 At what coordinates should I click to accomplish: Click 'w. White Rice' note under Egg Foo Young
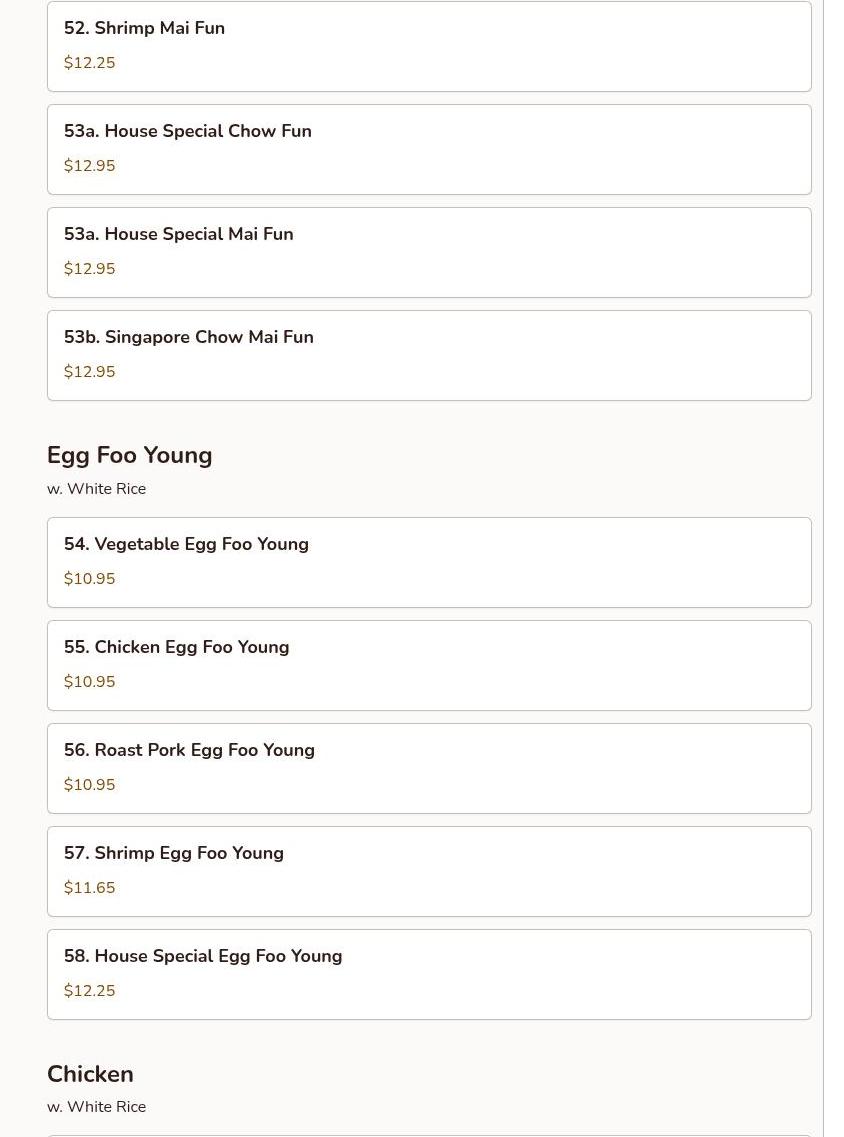click(96, 489)
